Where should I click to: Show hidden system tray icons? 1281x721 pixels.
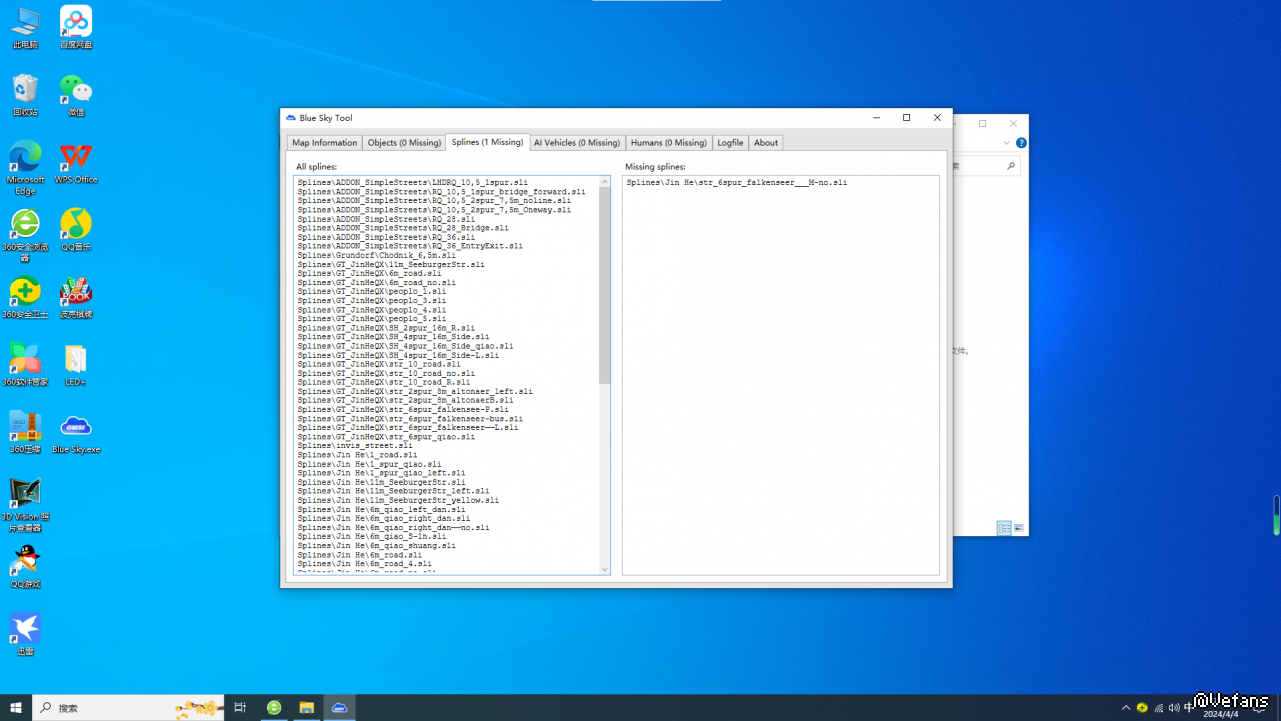coord(1126,708)
